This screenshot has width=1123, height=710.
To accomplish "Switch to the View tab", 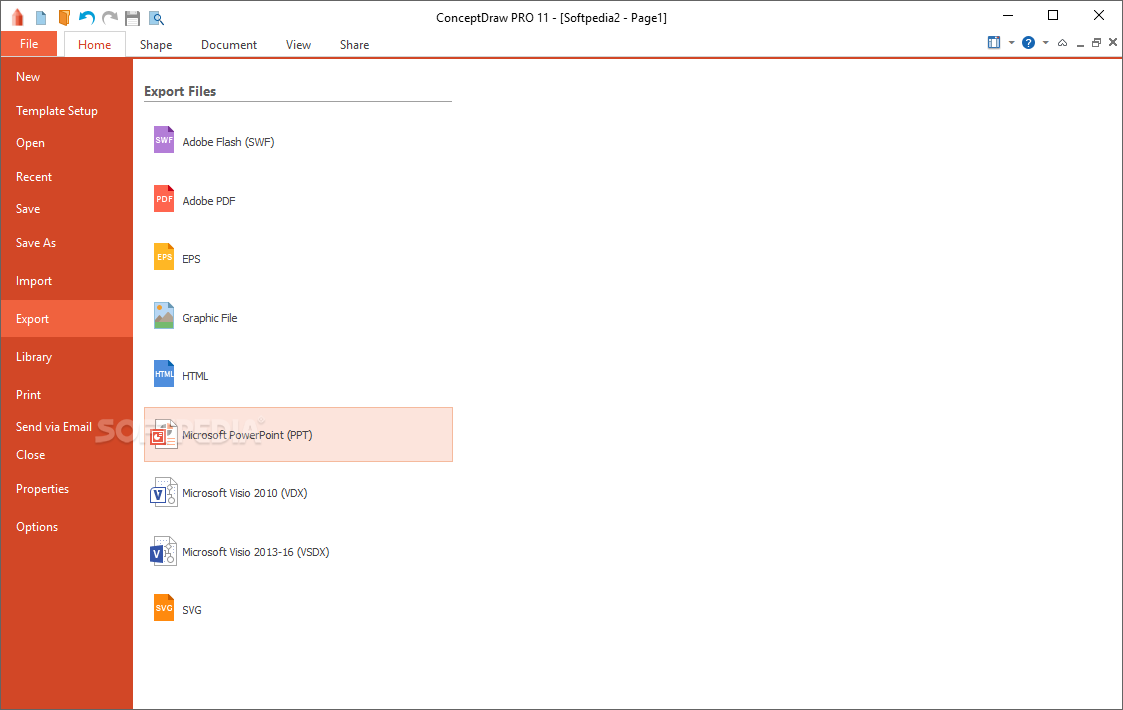I will 299,44.
